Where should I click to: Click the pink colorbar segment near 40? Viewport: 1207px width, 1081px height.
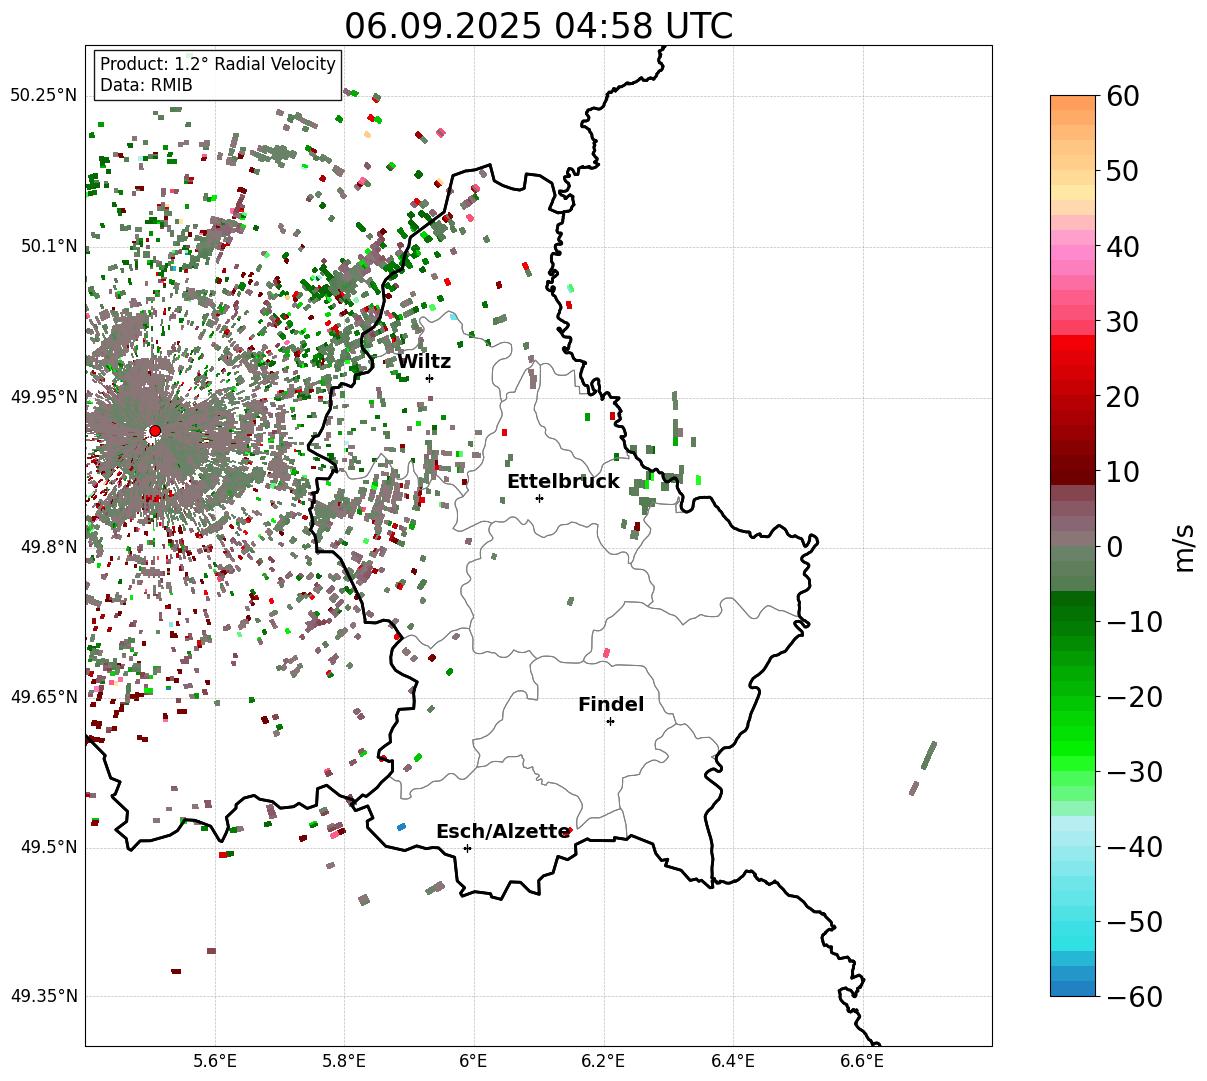tap(1073, 254)
